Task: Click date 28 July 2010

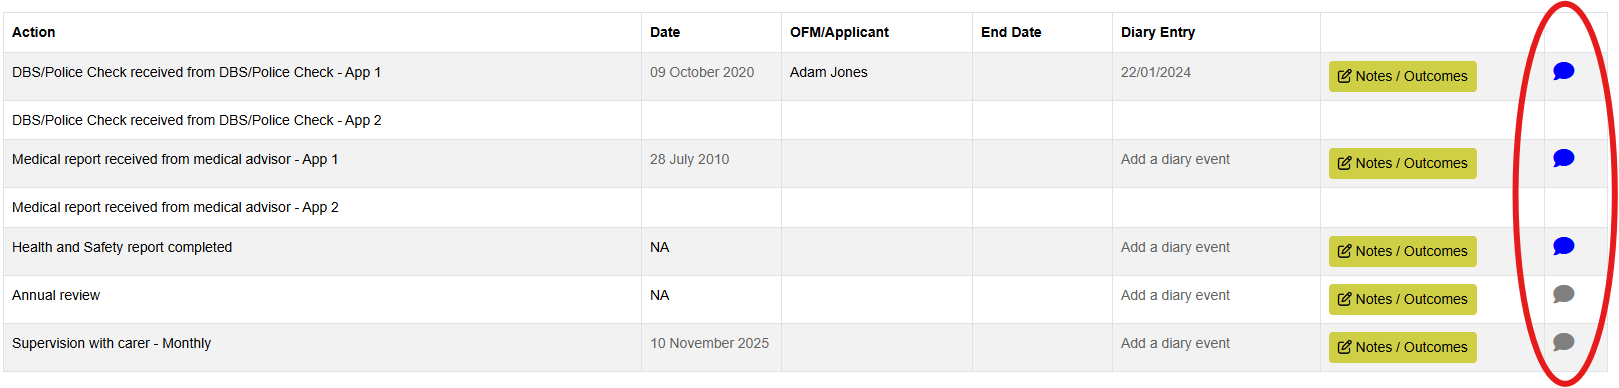Action: [689, 159]
